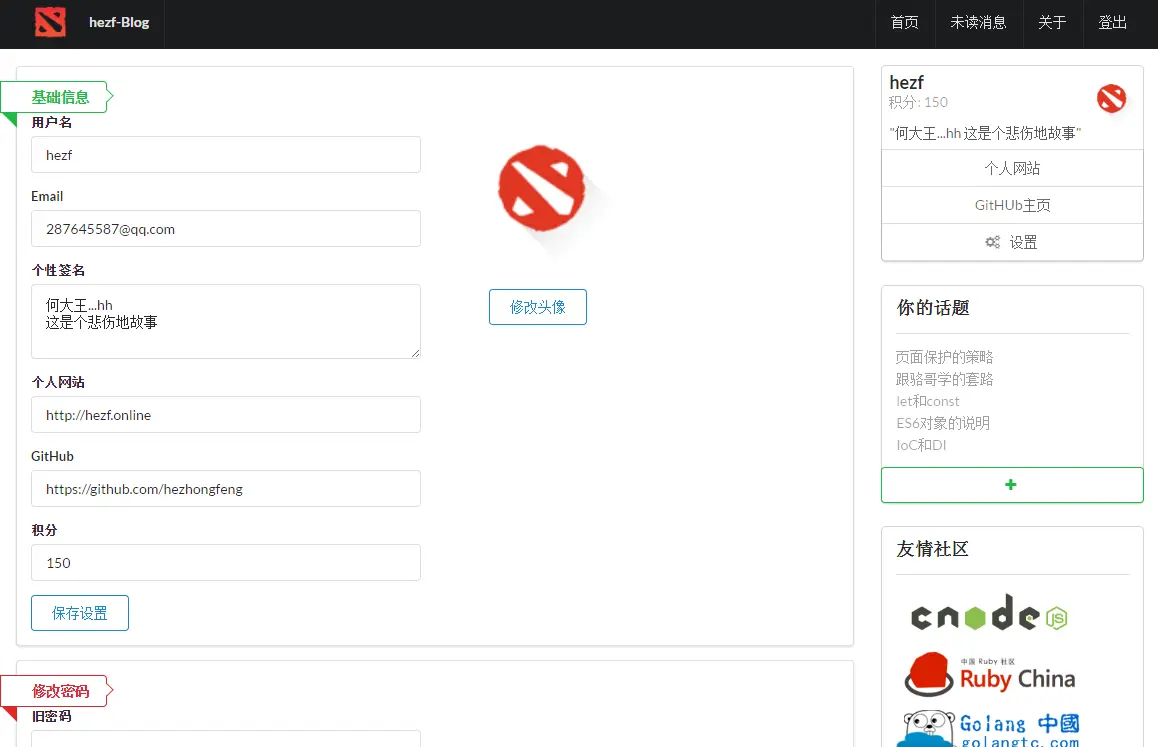Image resolution: width=1158 pixels, height=747 pixels.
Task: Open the let和const topic link
Action: coord(927,401)
